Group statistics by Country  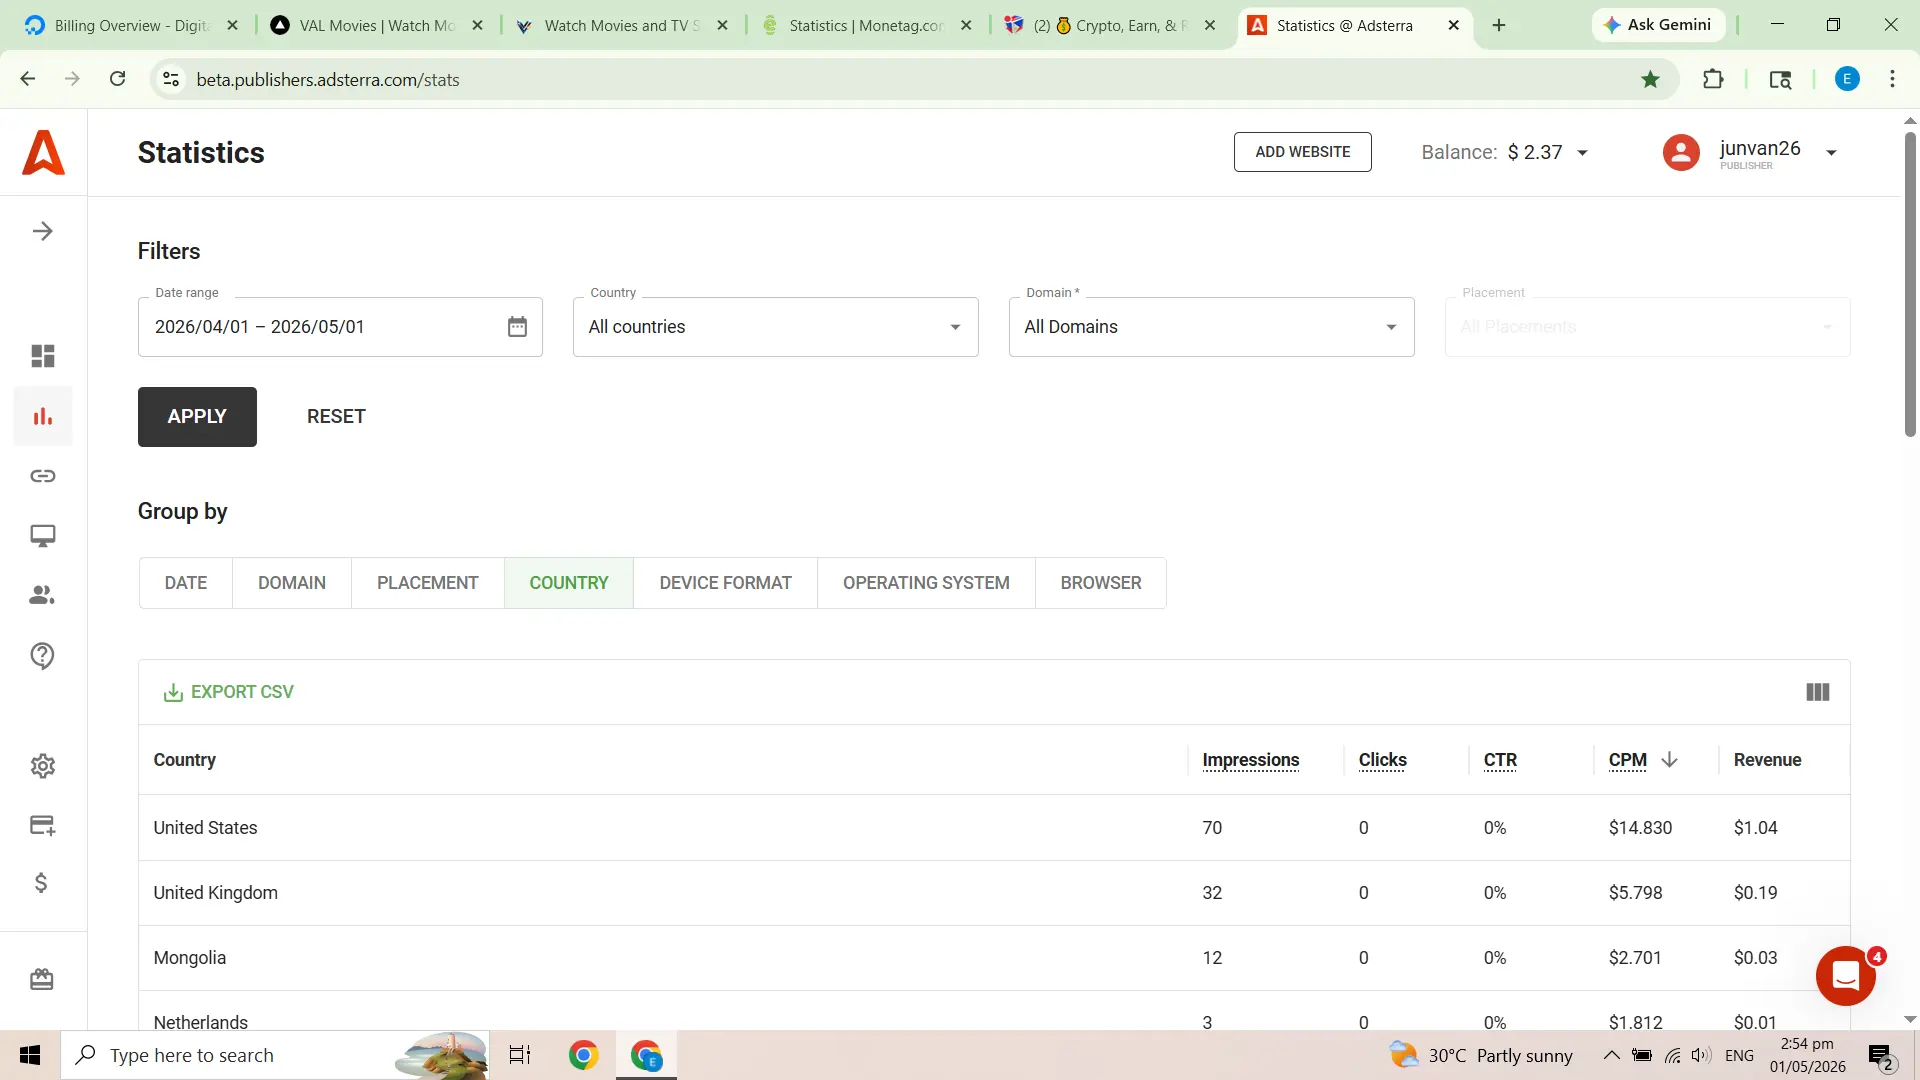click(x=569, y=583)
